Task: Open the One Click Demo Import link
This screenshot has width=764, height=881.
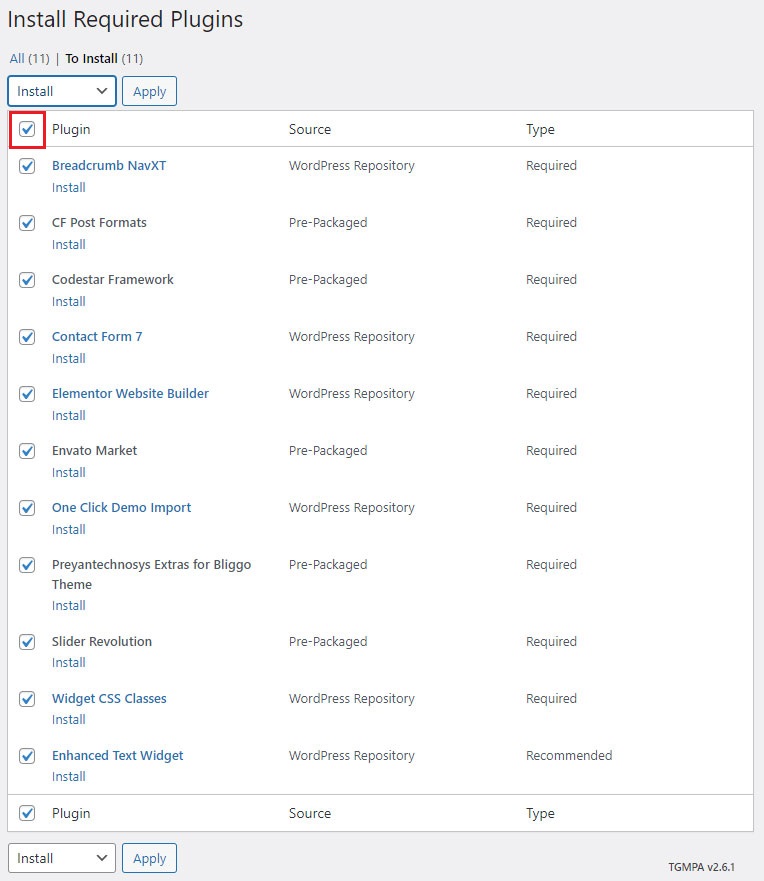Action: (x=121, y=507)
